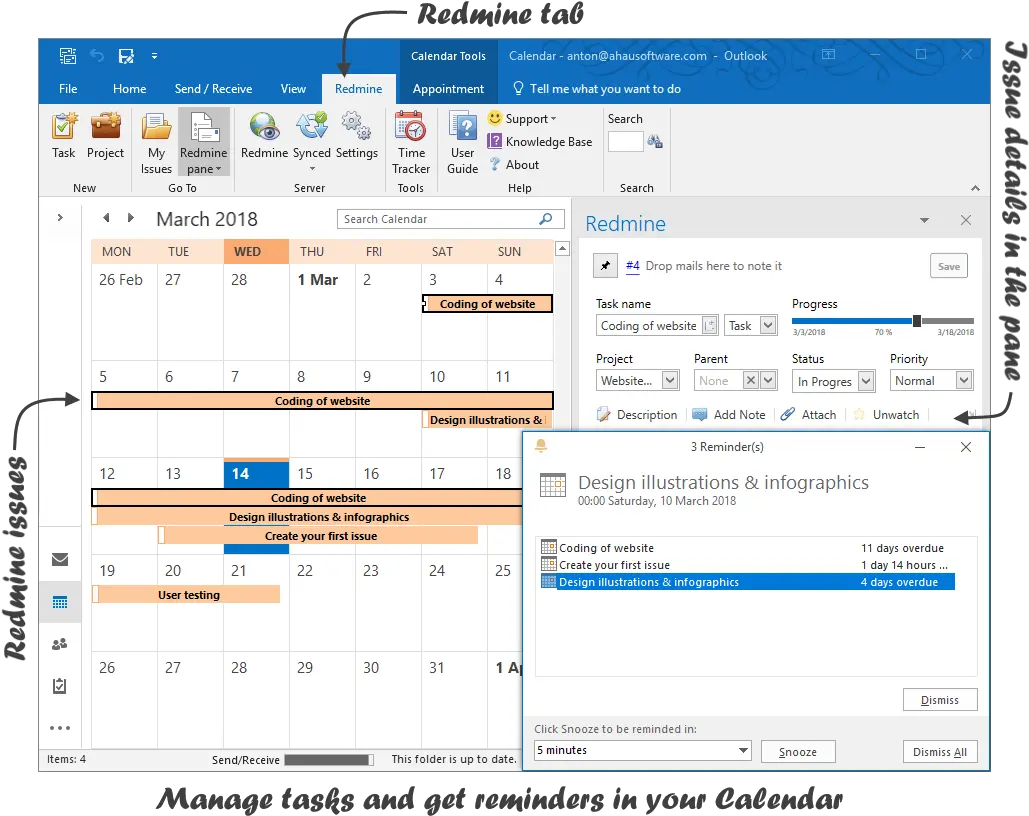This screenshot has width=1029, height=816.
Task: Click Tell me what you want to do
Action: point(597,89)
